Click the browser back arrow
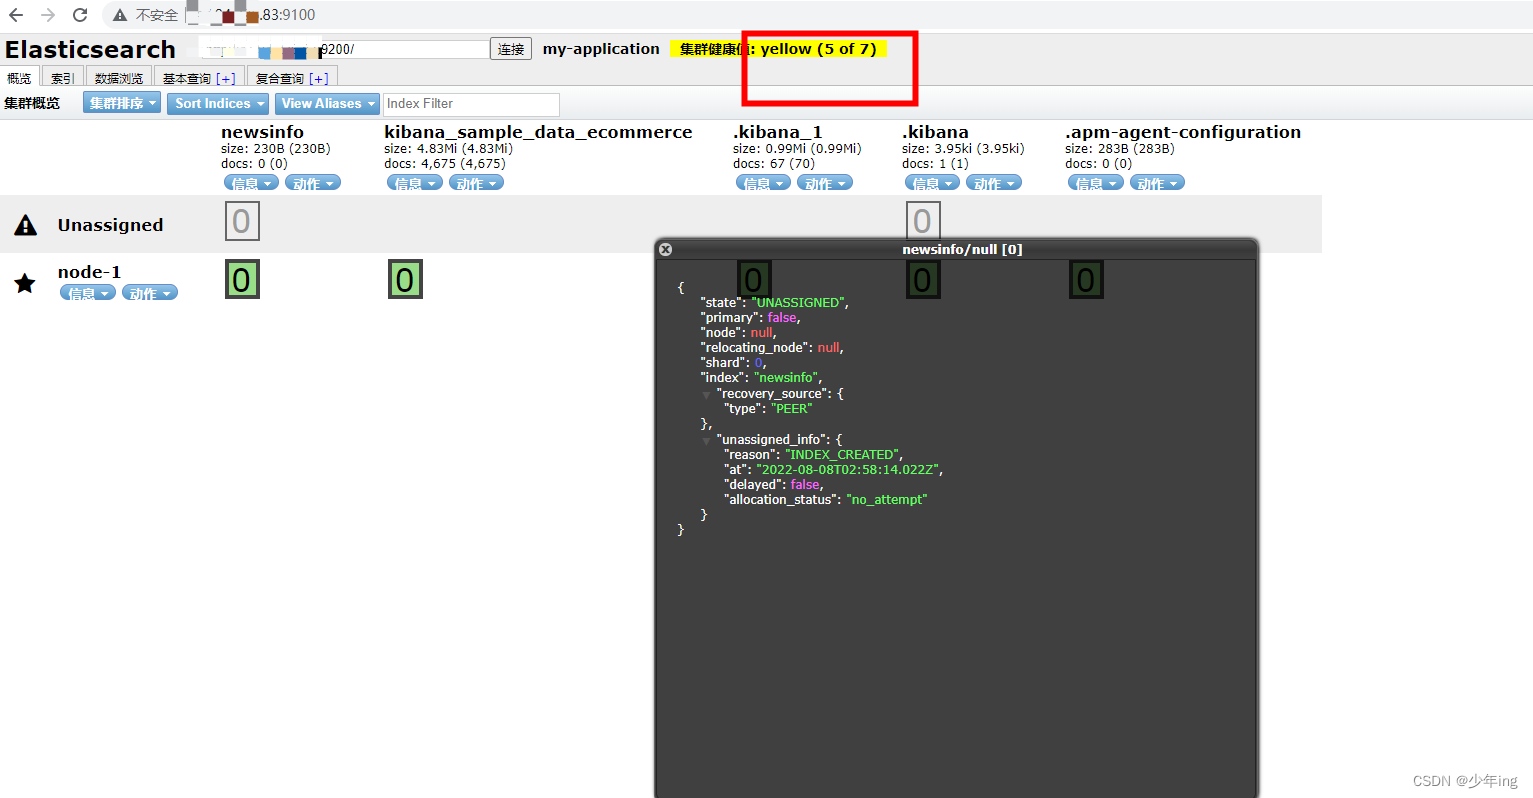This screenshot has height=798, width=1533. (14, 14)
